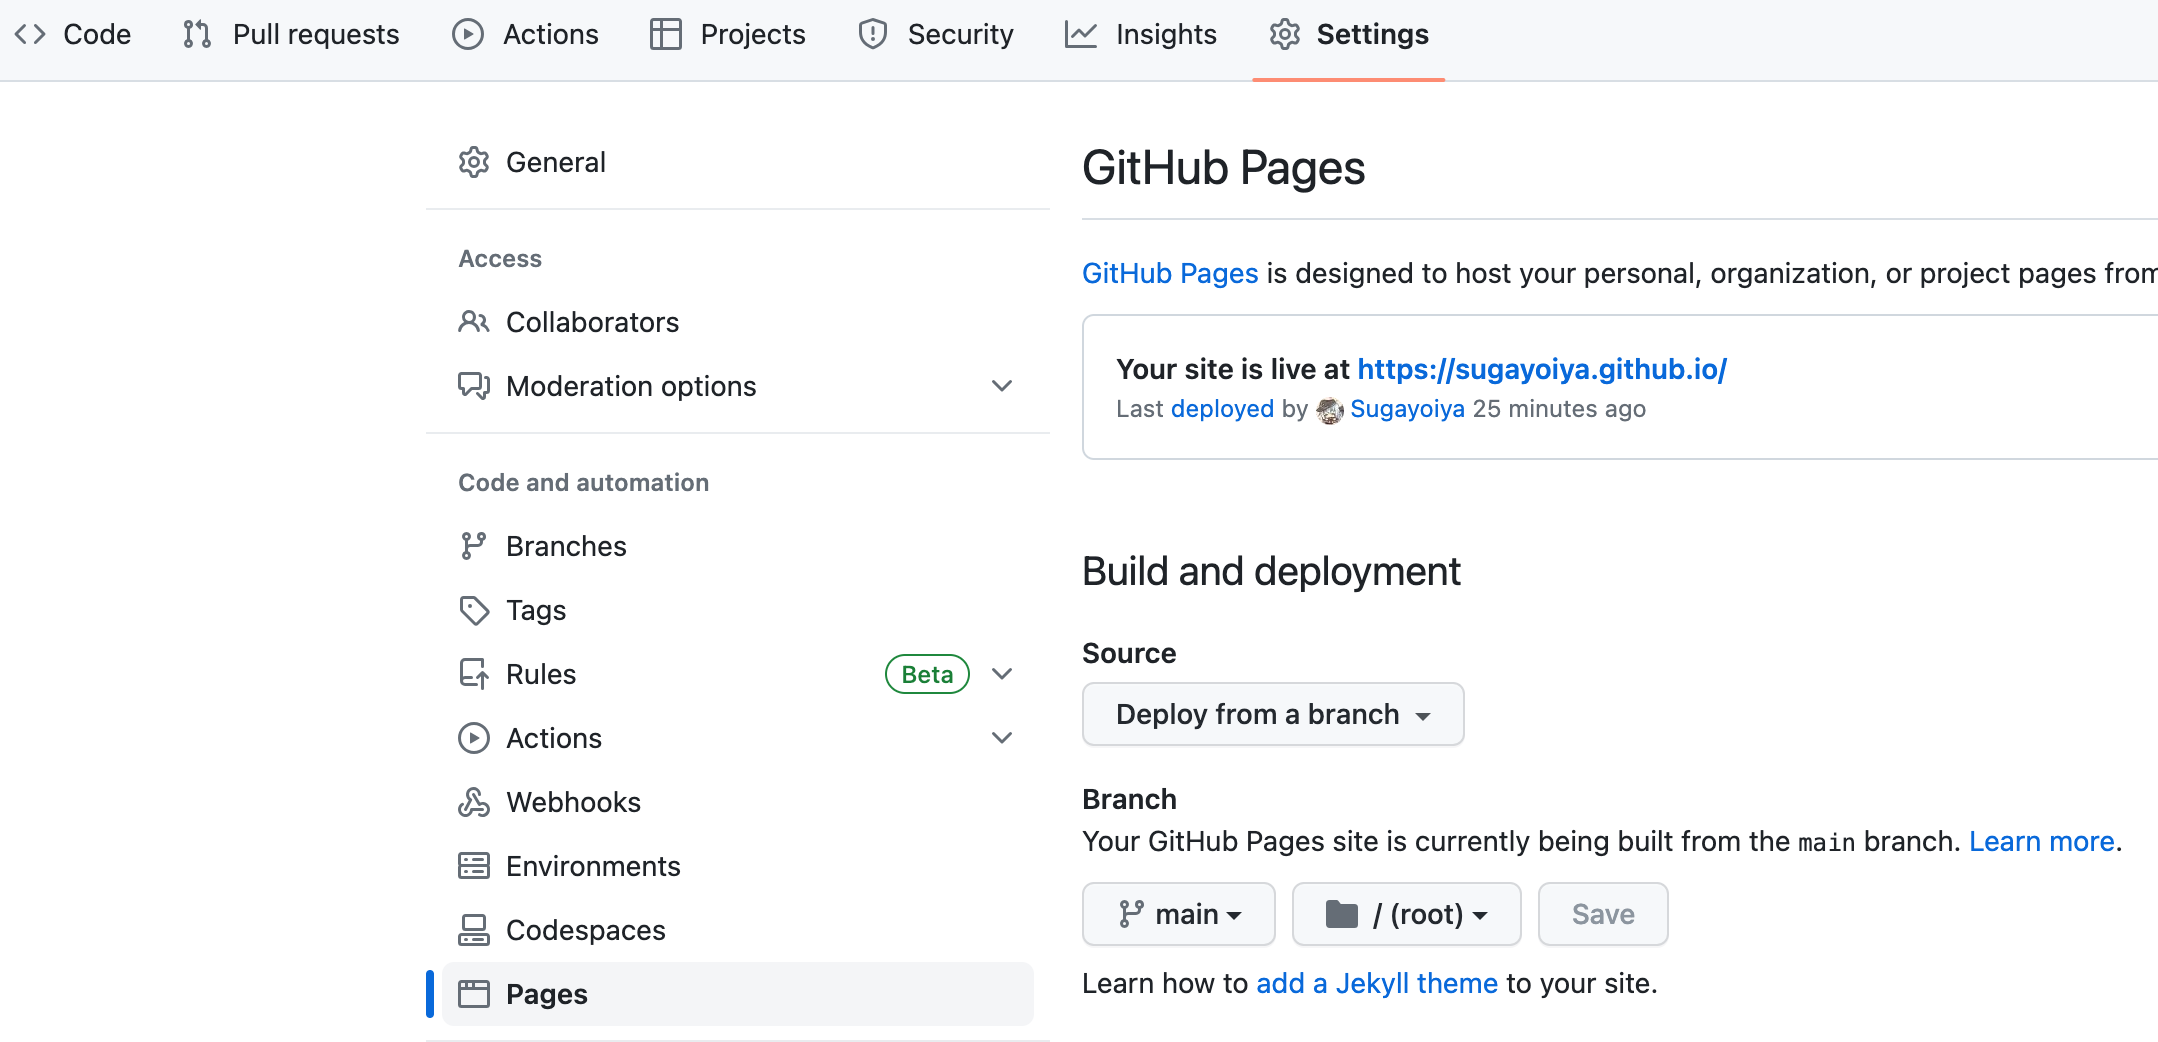Image resolution: width=2158 pixels, height=1042 pixels.
Task: Click the Moderation options comment icon
Action: [x=474, y=386]
